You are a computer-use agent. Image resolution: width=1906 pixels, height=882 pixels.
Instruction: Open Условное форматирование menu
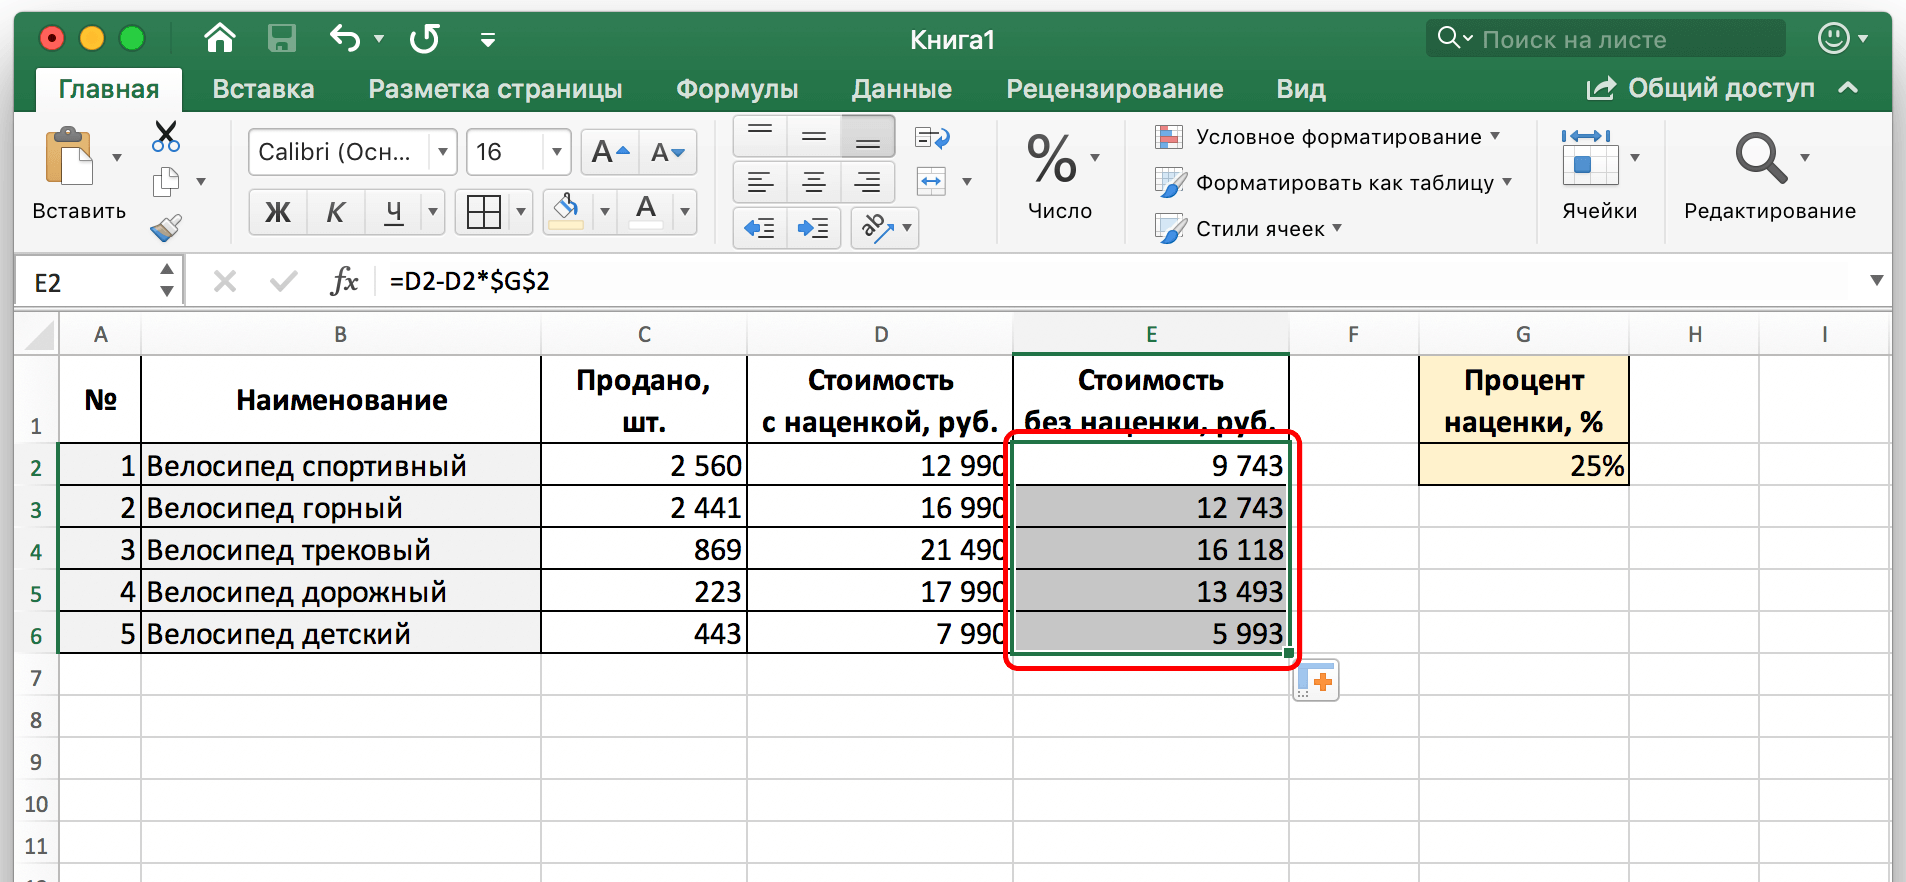pos(1327,137)
